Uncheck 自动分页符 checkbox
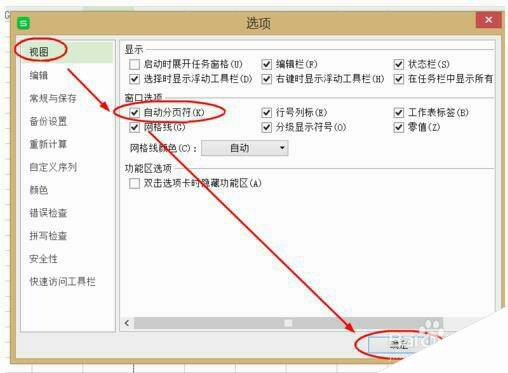 coord(134,113)
